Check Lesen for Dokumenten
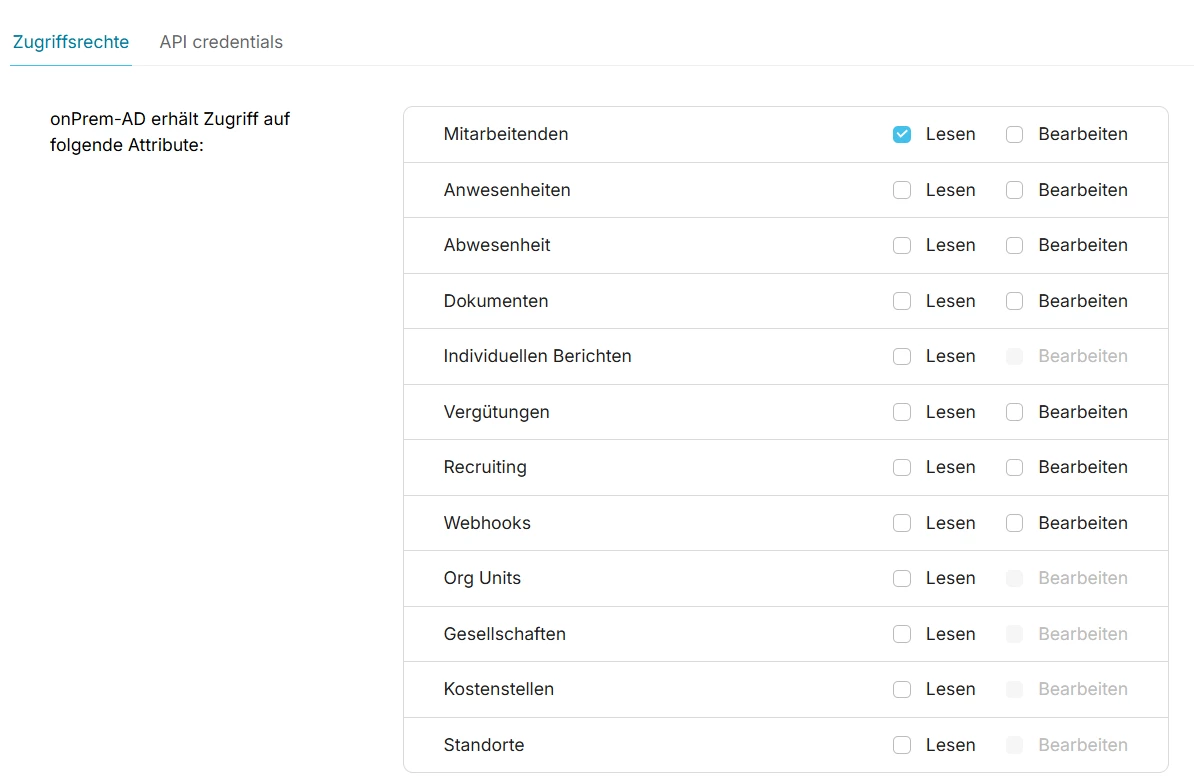1194x781 pixels. [x=902, y=301]
